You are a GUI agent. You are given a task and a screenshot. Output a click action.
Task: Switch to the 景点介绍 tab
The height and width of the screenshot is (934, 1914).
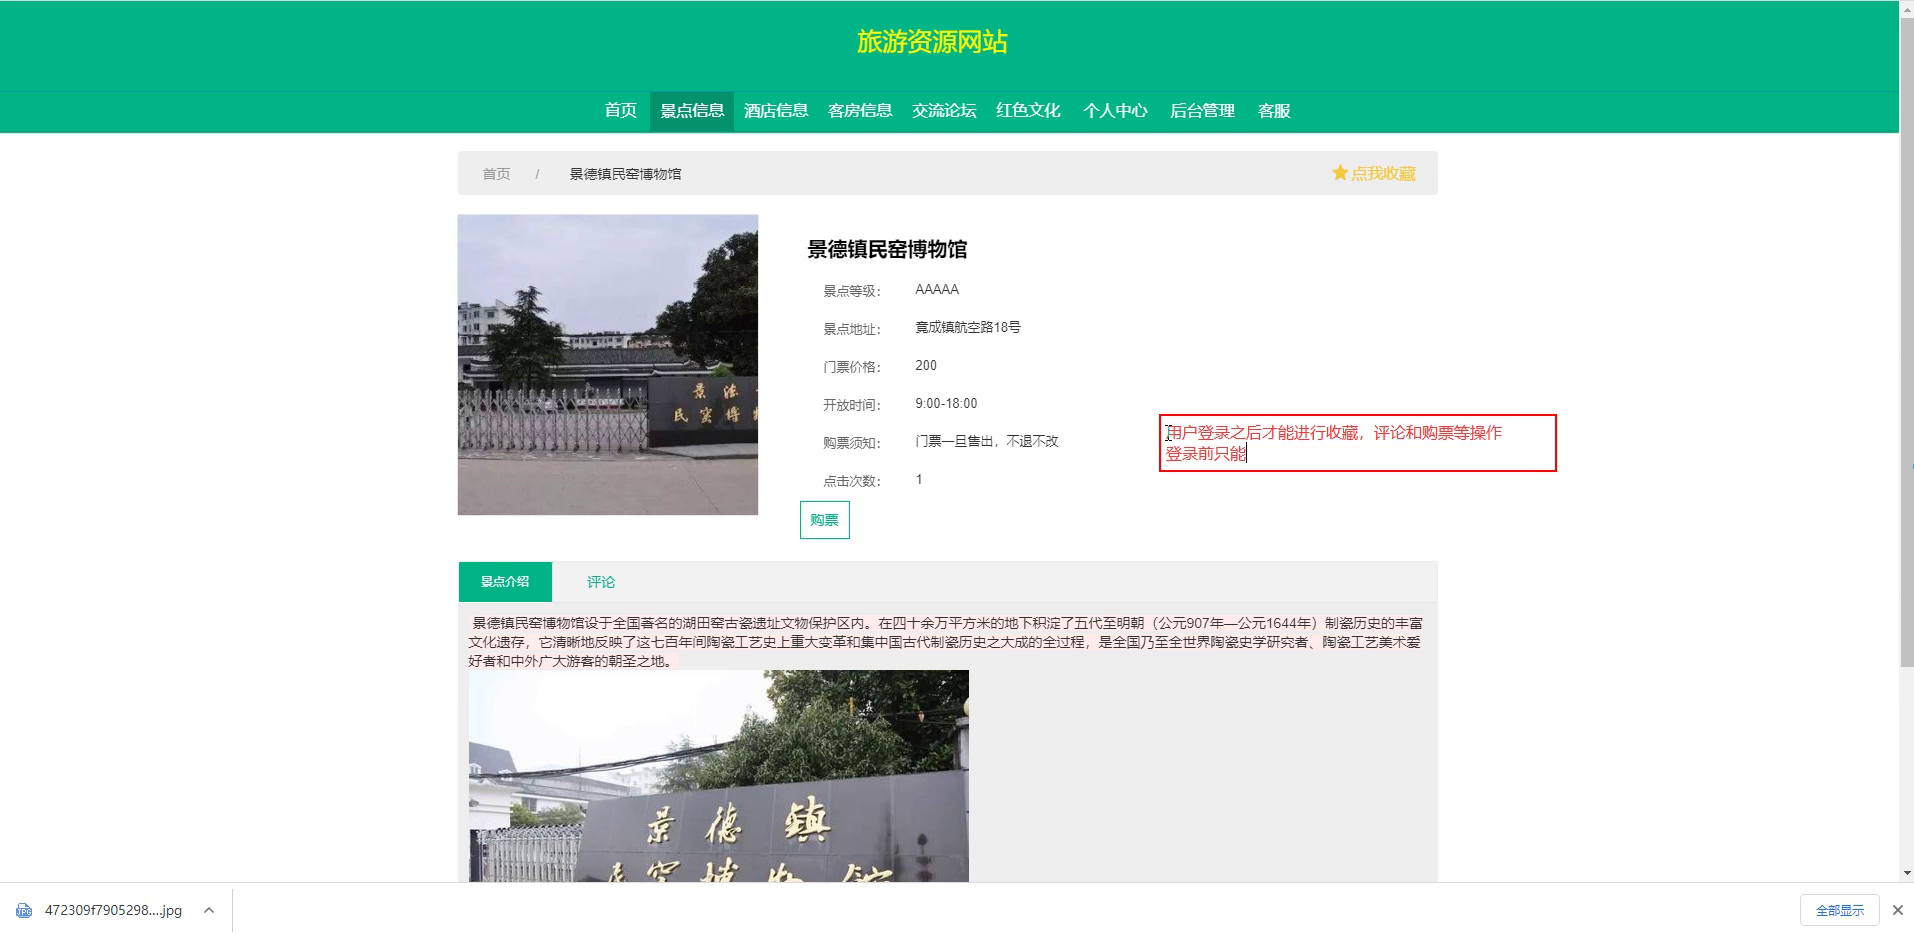coord(505,582)
